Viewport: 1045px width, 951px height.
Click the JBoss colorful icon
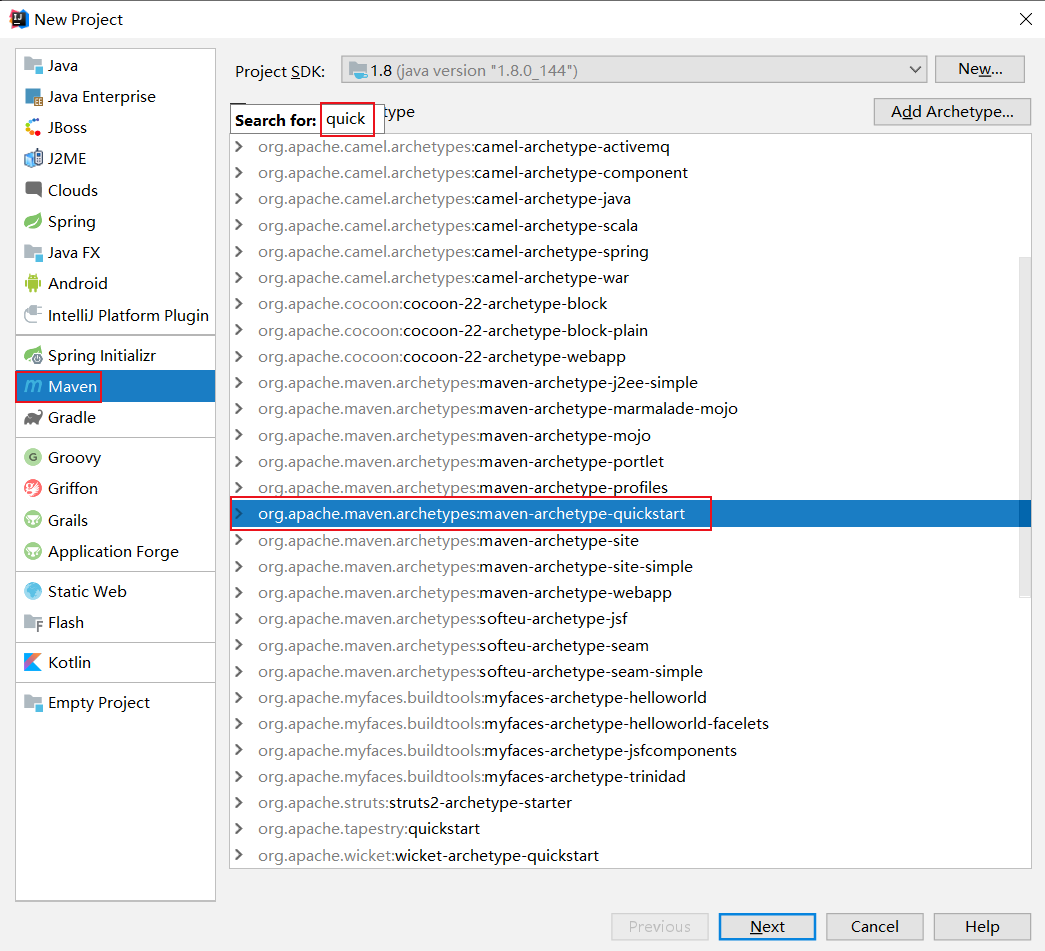point(33,127)
